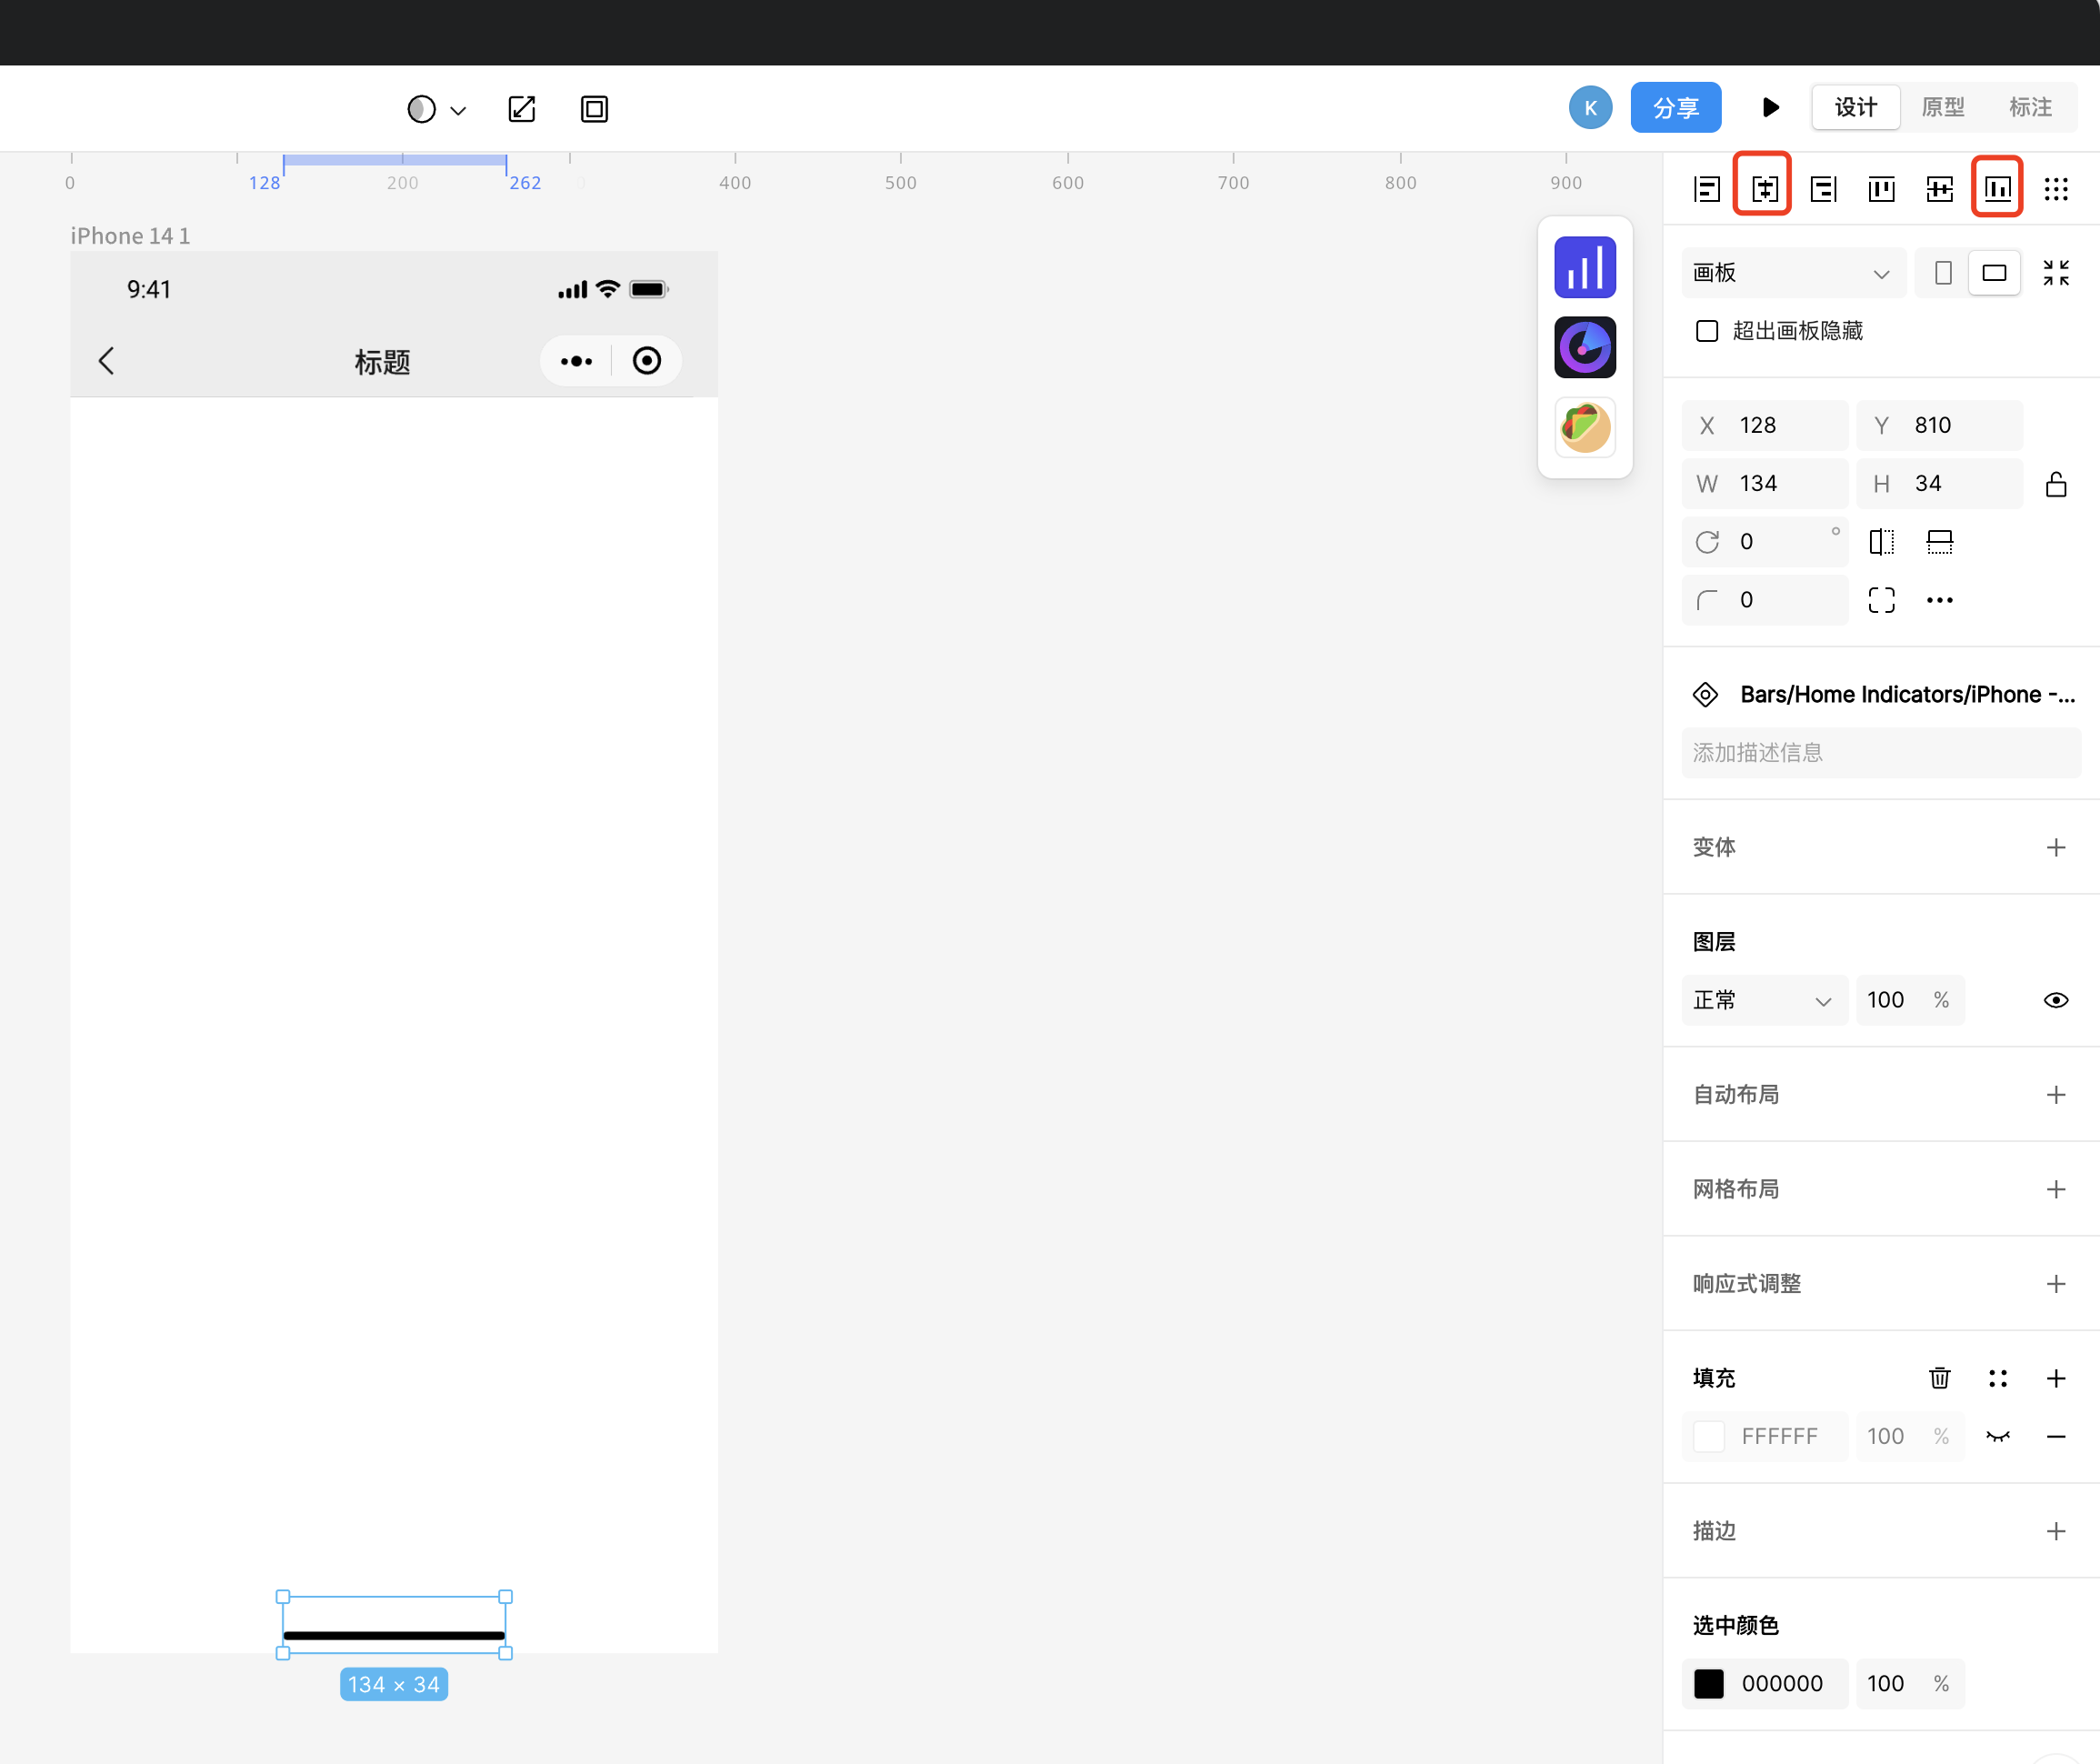Align selection to top edge
Image resolution: width=2100 pixels, height=1764 pixels.
click(1881, 189)
